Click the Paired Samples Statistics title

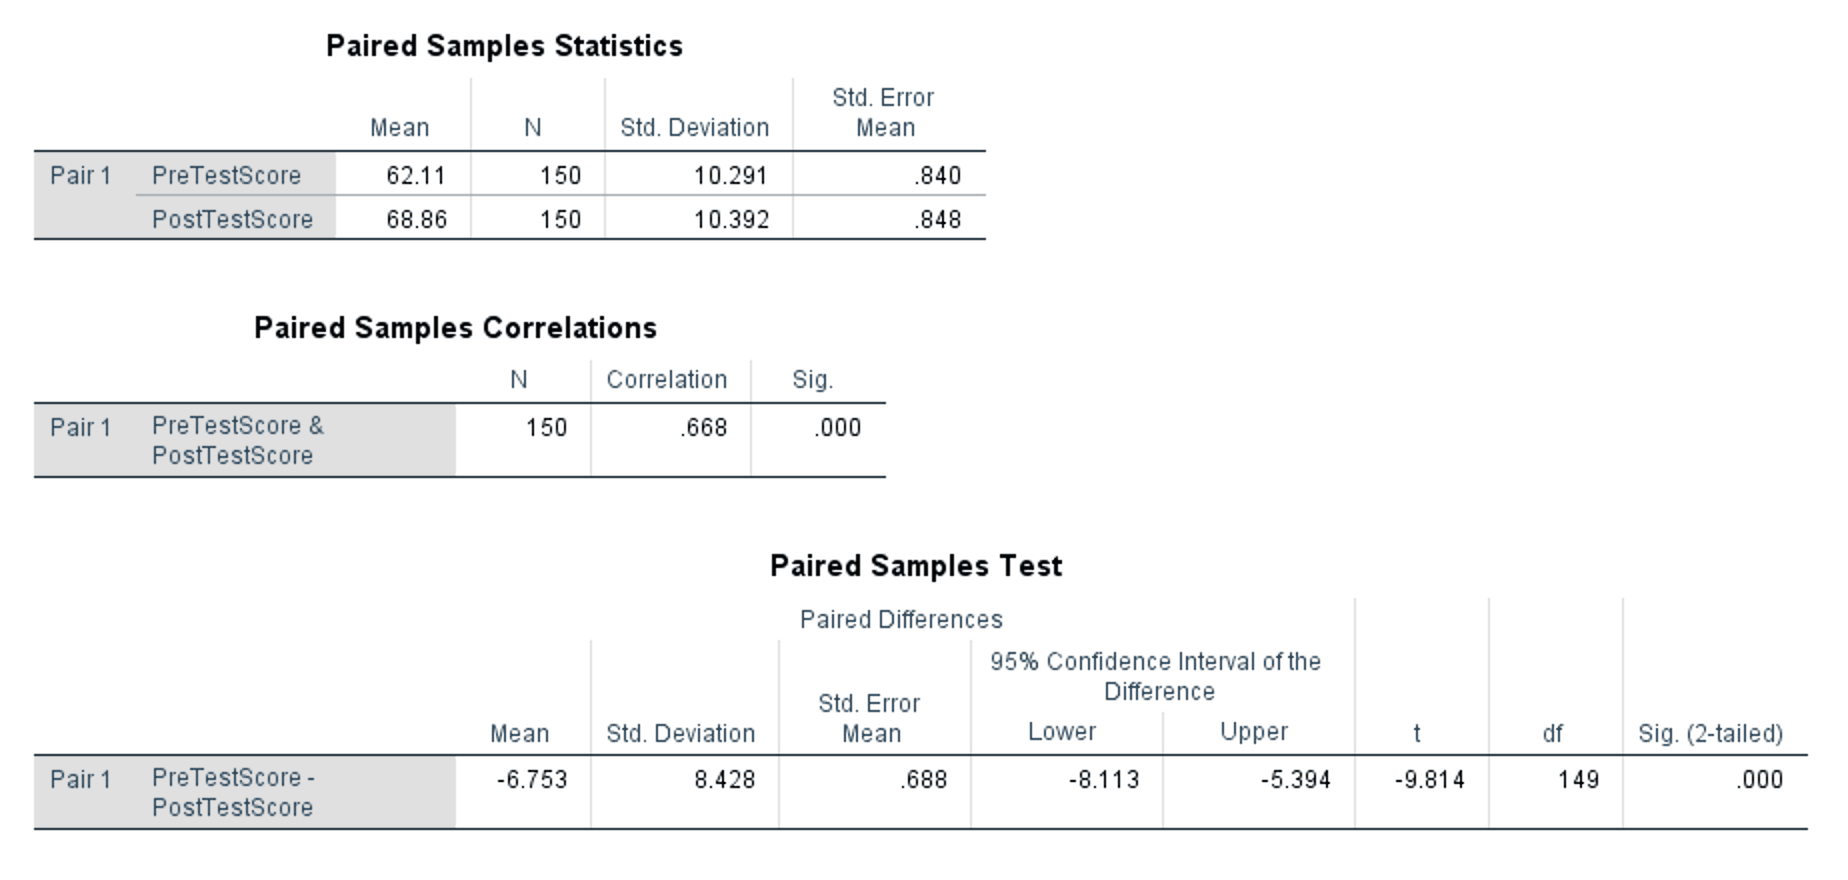coord(504,46)
